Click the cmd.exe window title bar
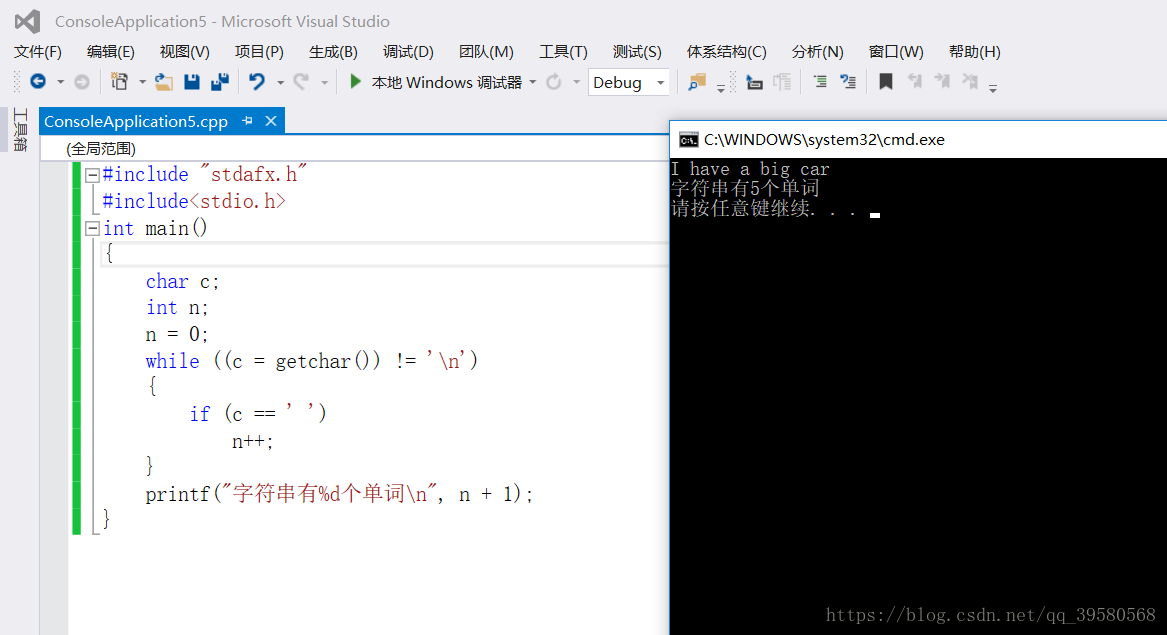 (x=918, y=140)
